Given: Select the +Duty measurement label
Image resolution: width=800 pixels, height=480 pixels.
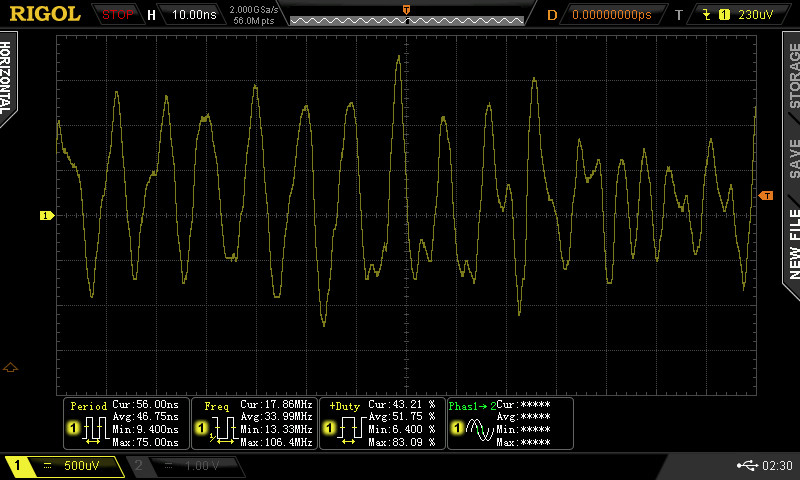Looking at the screenshot, I should 344,406.
